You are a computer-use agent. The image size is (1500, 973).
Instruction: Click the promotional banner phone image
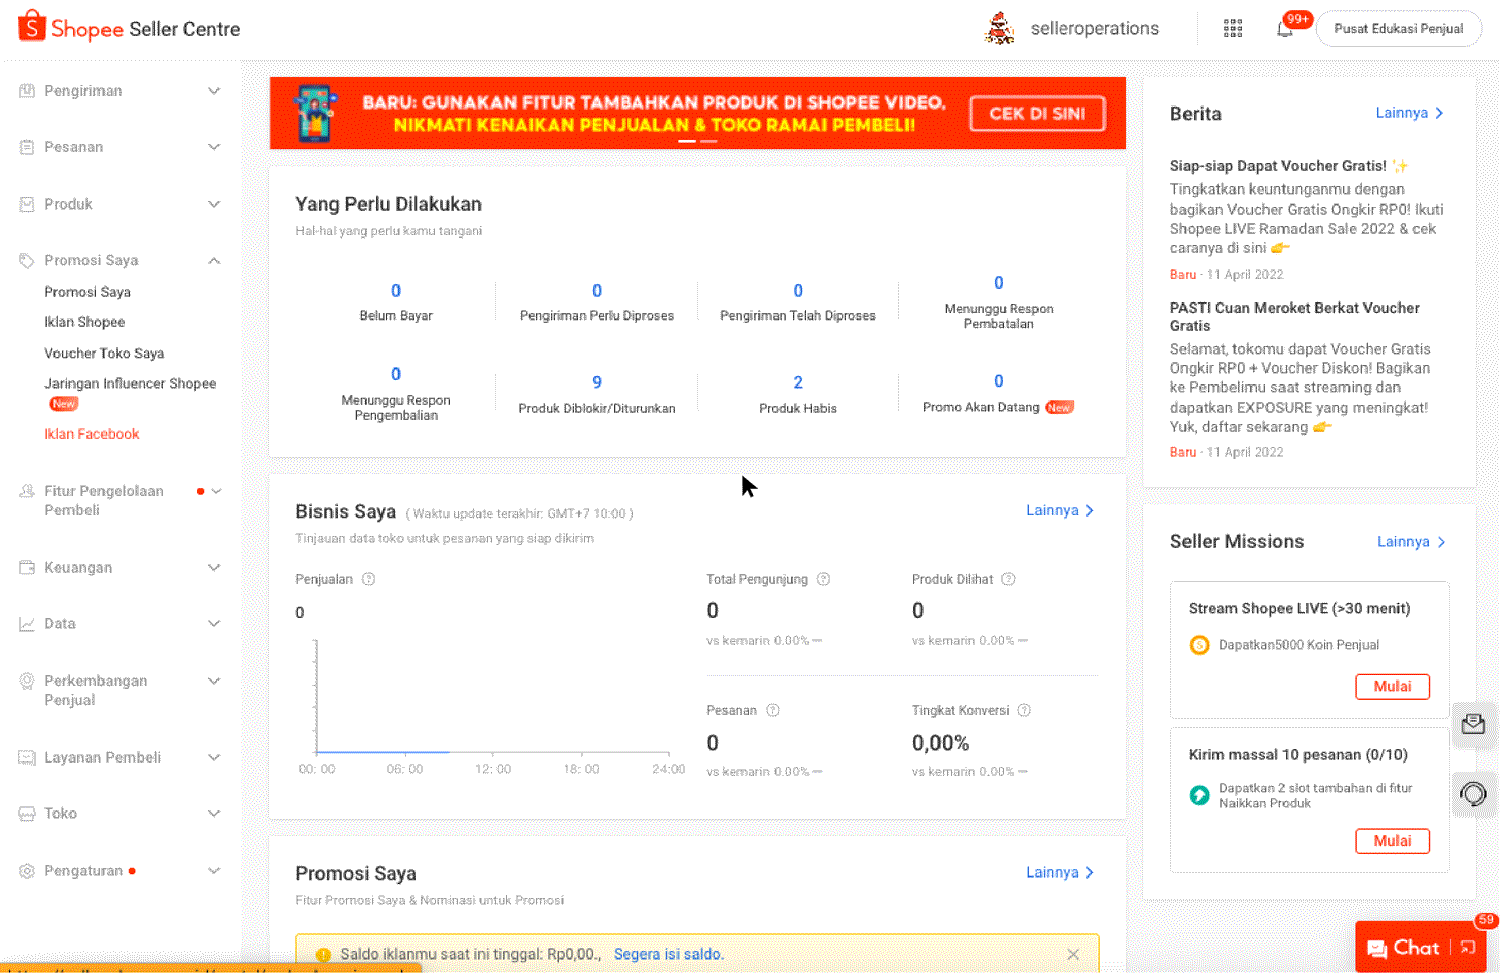click(315, 113)
